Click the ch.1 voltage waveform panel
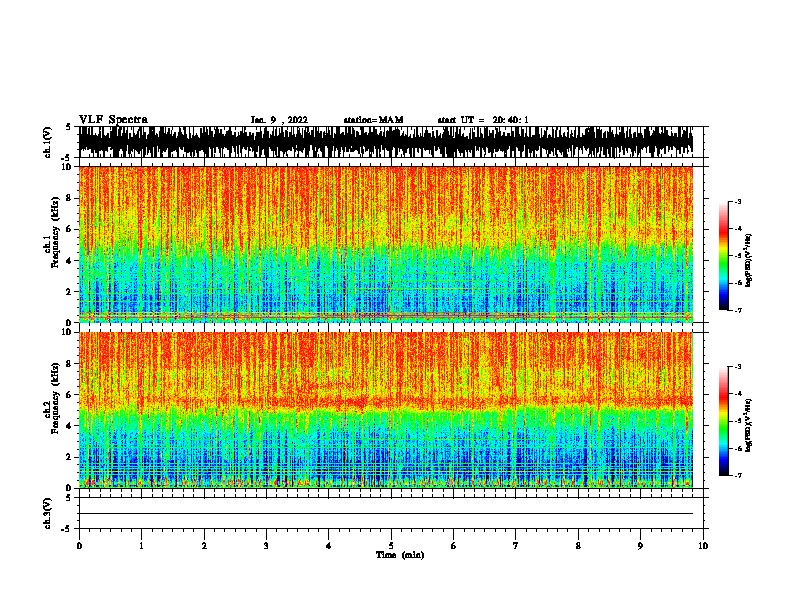792x612 pixels. pyautogui.click(x=386, y=142)
